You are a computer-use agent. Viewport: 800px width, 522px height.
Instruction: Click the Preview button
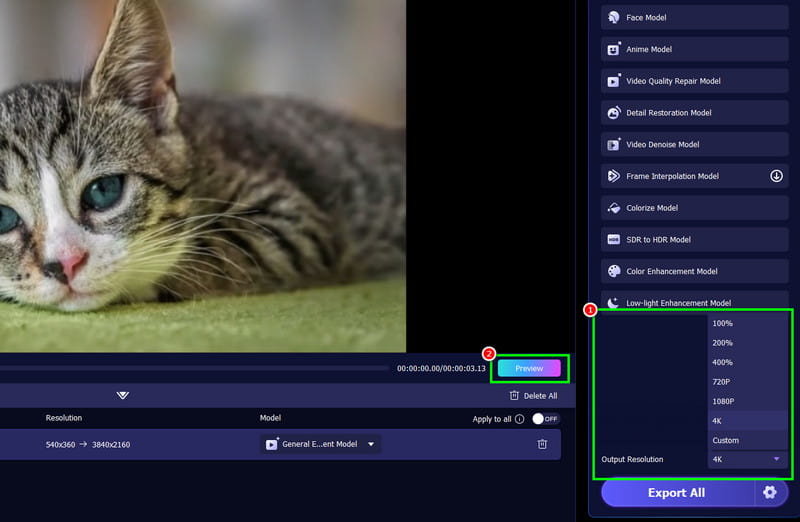point(529,368)
